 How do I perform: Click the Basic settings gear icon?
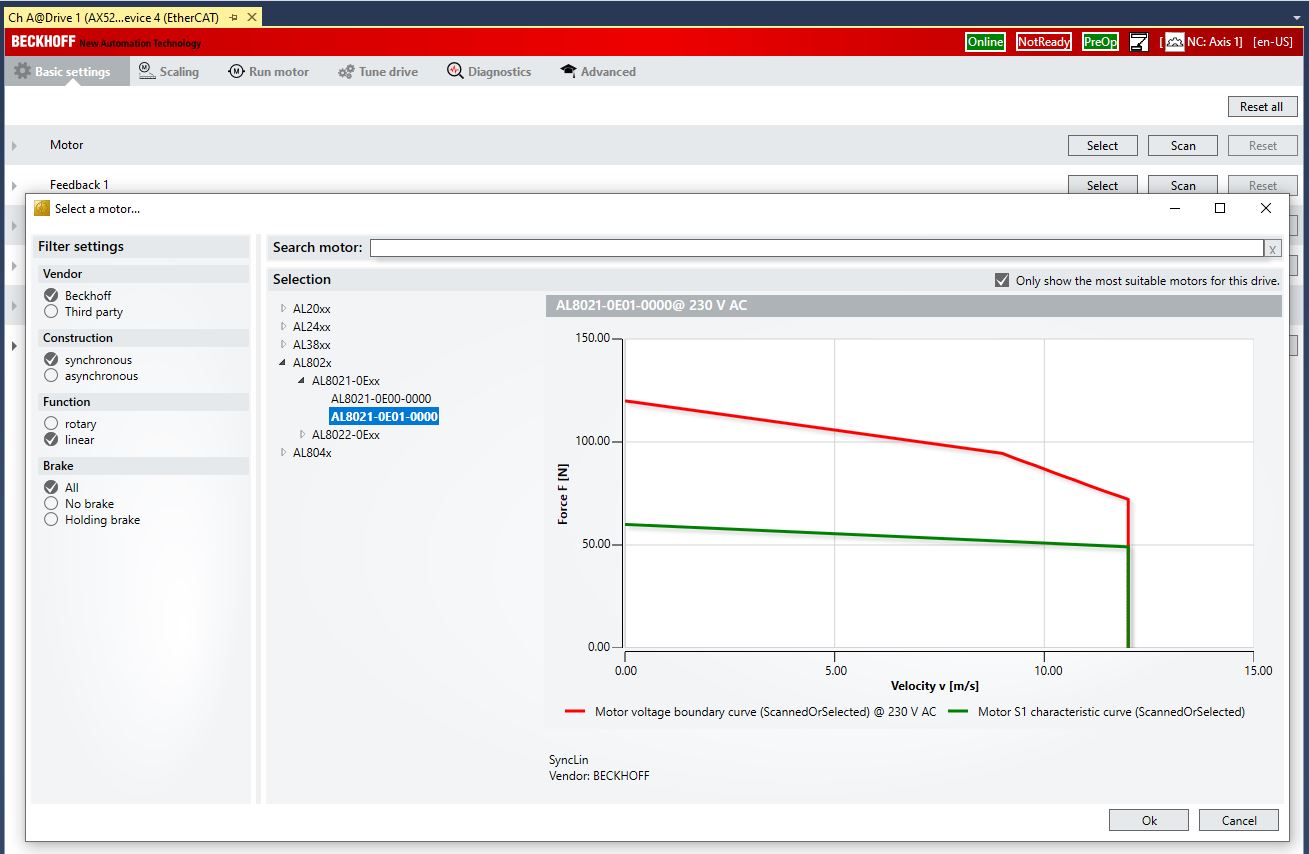[x=22, y=72]
